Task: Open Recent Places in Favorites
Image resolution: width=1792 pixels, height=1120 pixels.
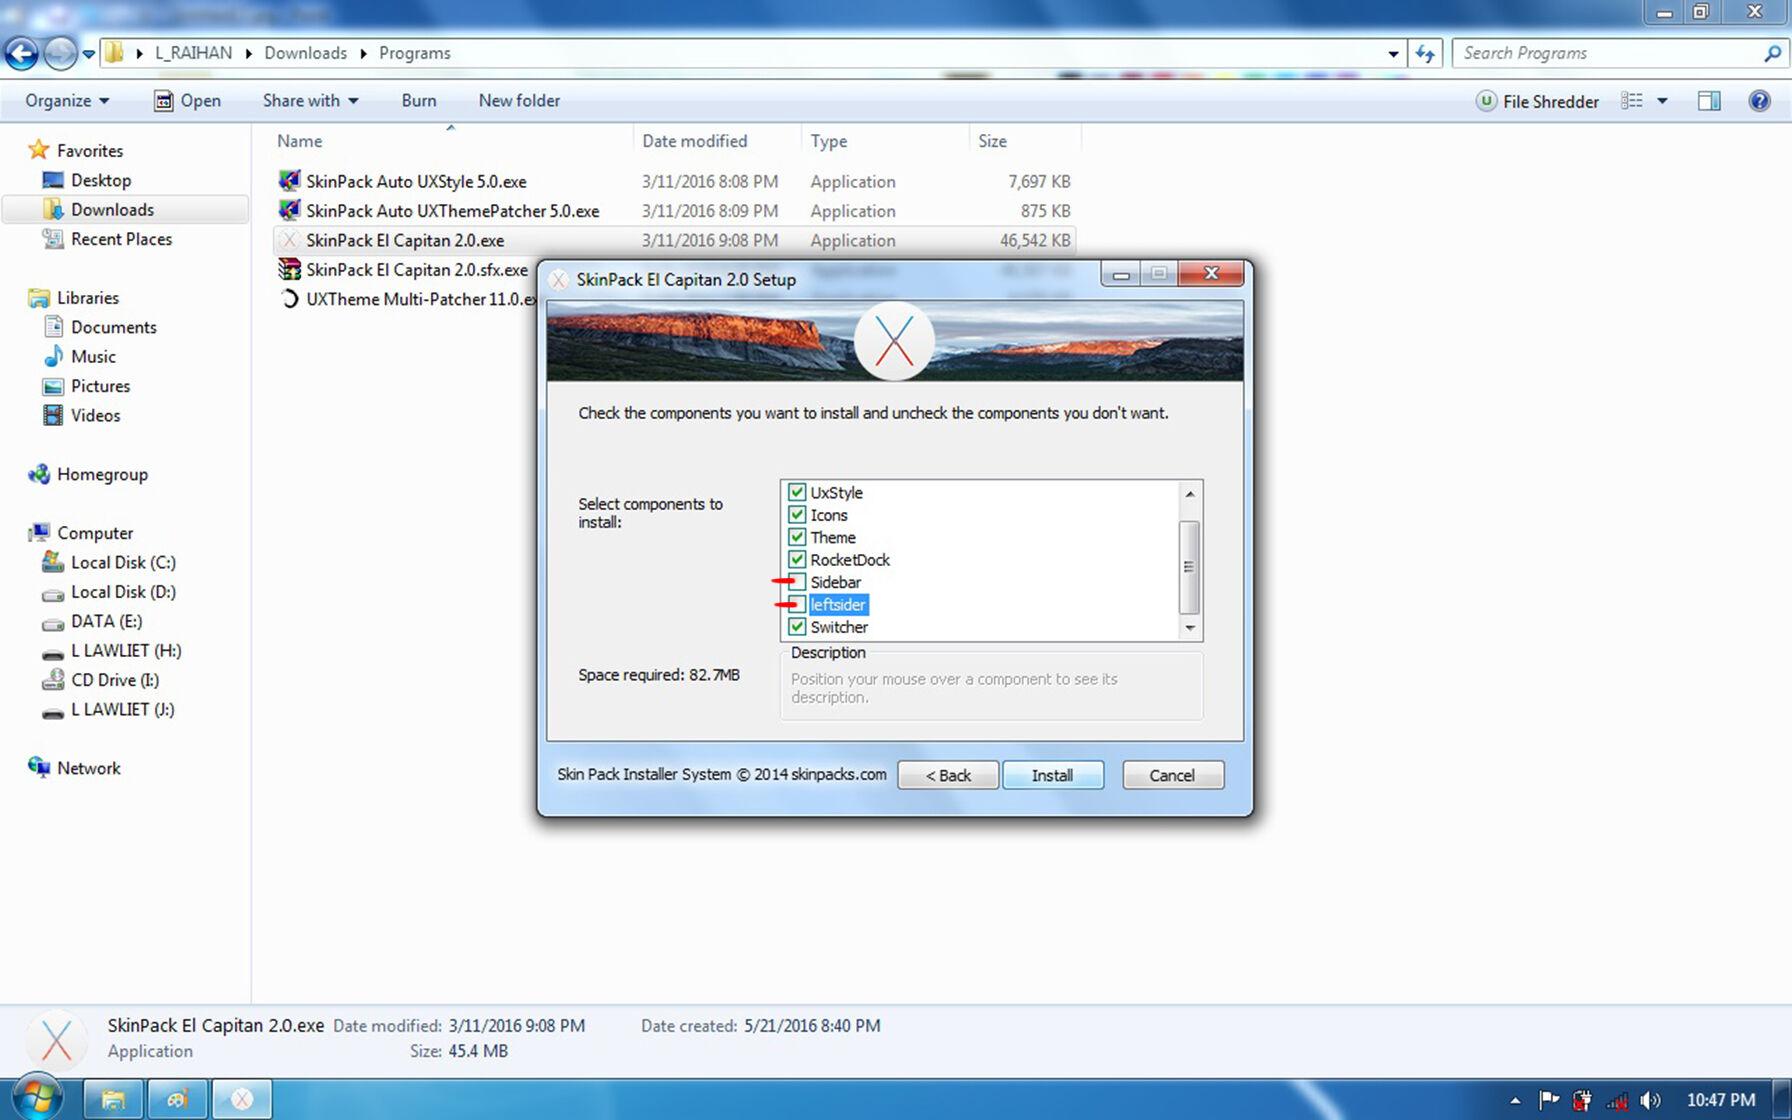Action: (121, 239)
